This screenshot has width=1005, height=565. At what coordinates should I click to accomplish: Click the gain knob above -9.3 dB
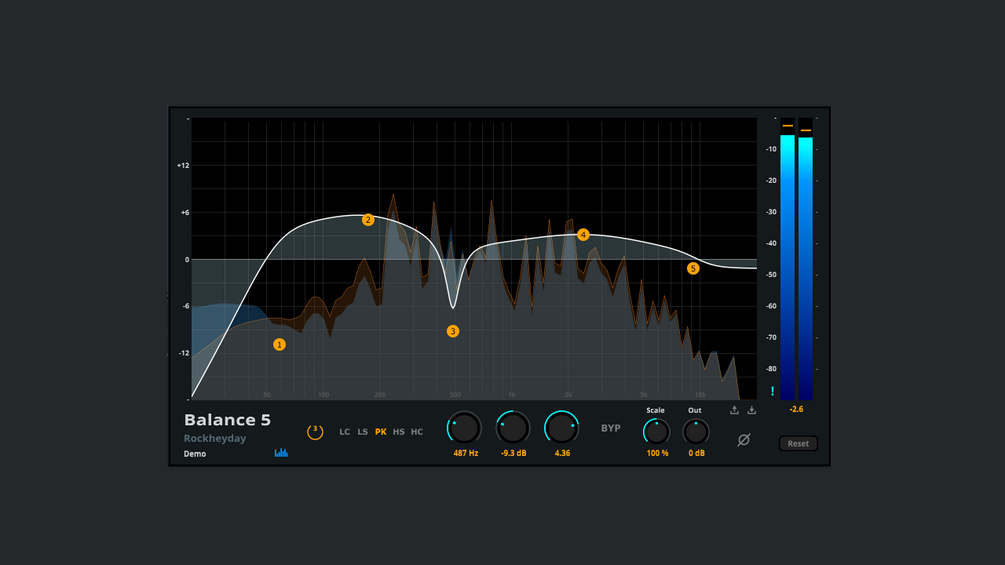(513, 428)
